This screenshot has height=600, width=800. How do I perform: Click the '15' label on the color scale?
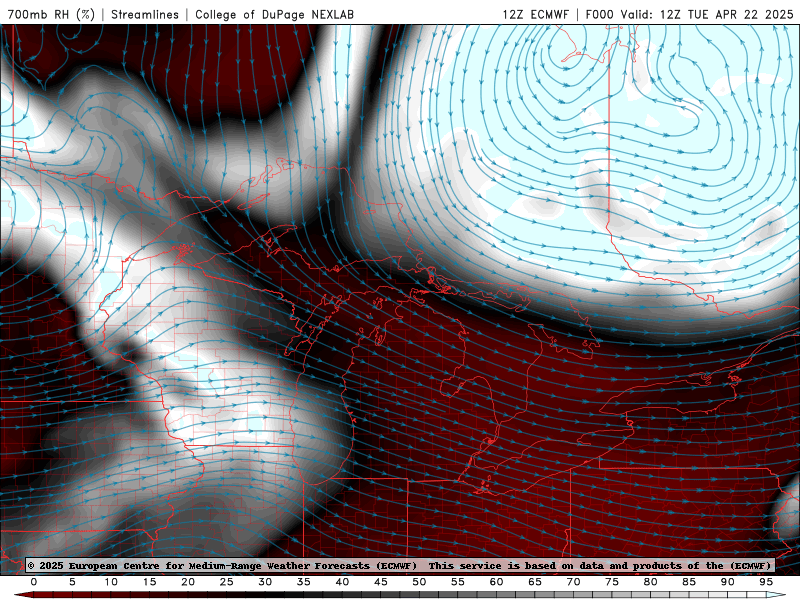pos(149,582)
